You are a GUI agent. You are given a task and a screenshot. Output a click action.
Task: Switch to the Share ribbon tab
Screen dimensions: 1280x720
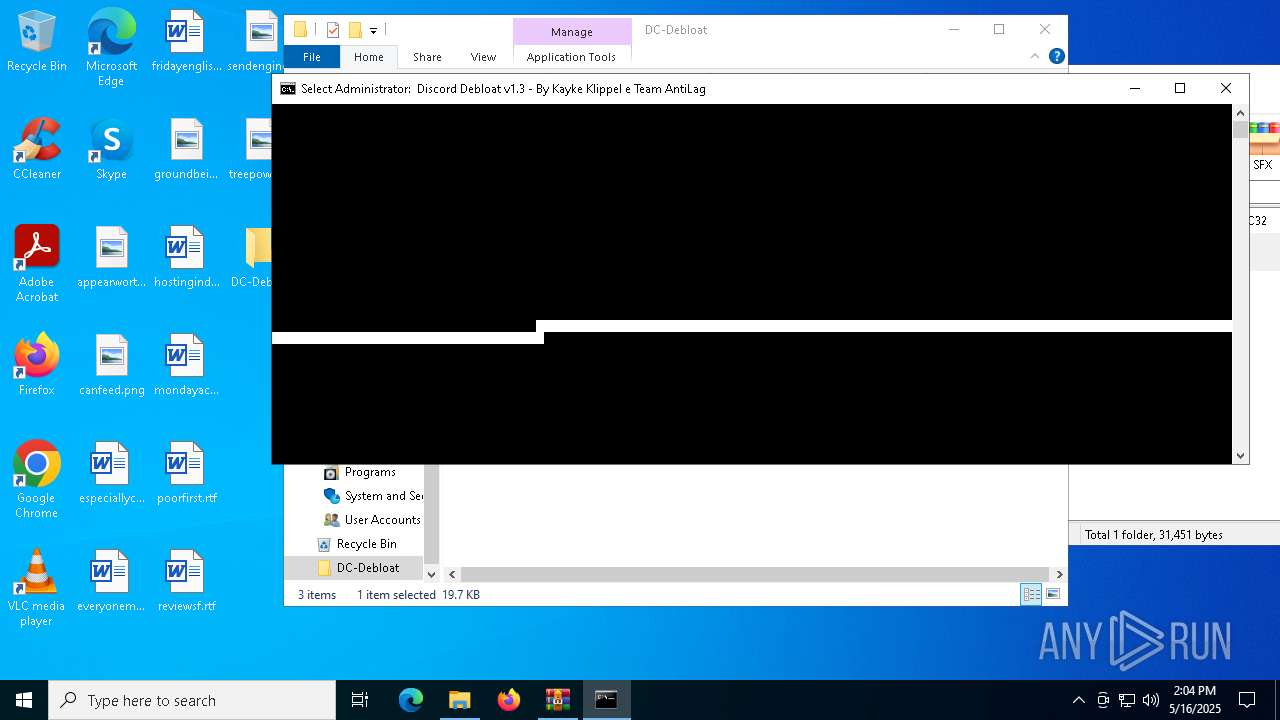pos(427,57)
